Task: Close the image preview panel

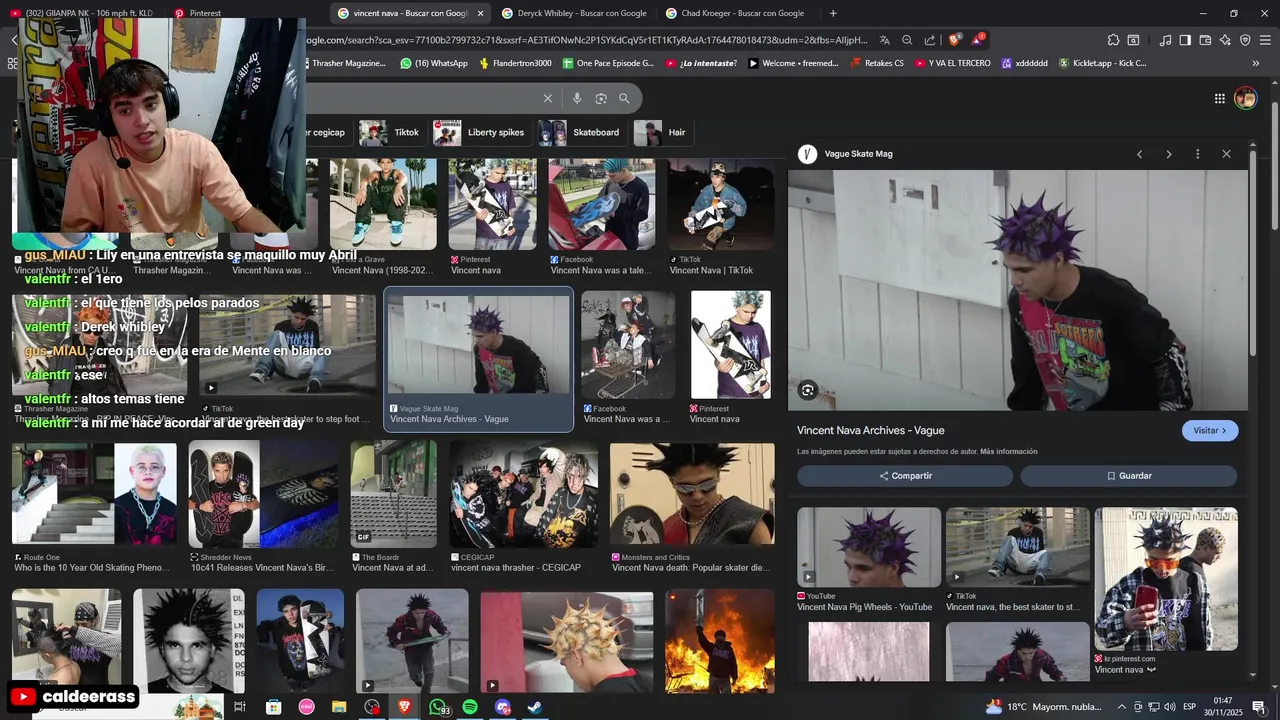Action: [x=1226, y=154]
